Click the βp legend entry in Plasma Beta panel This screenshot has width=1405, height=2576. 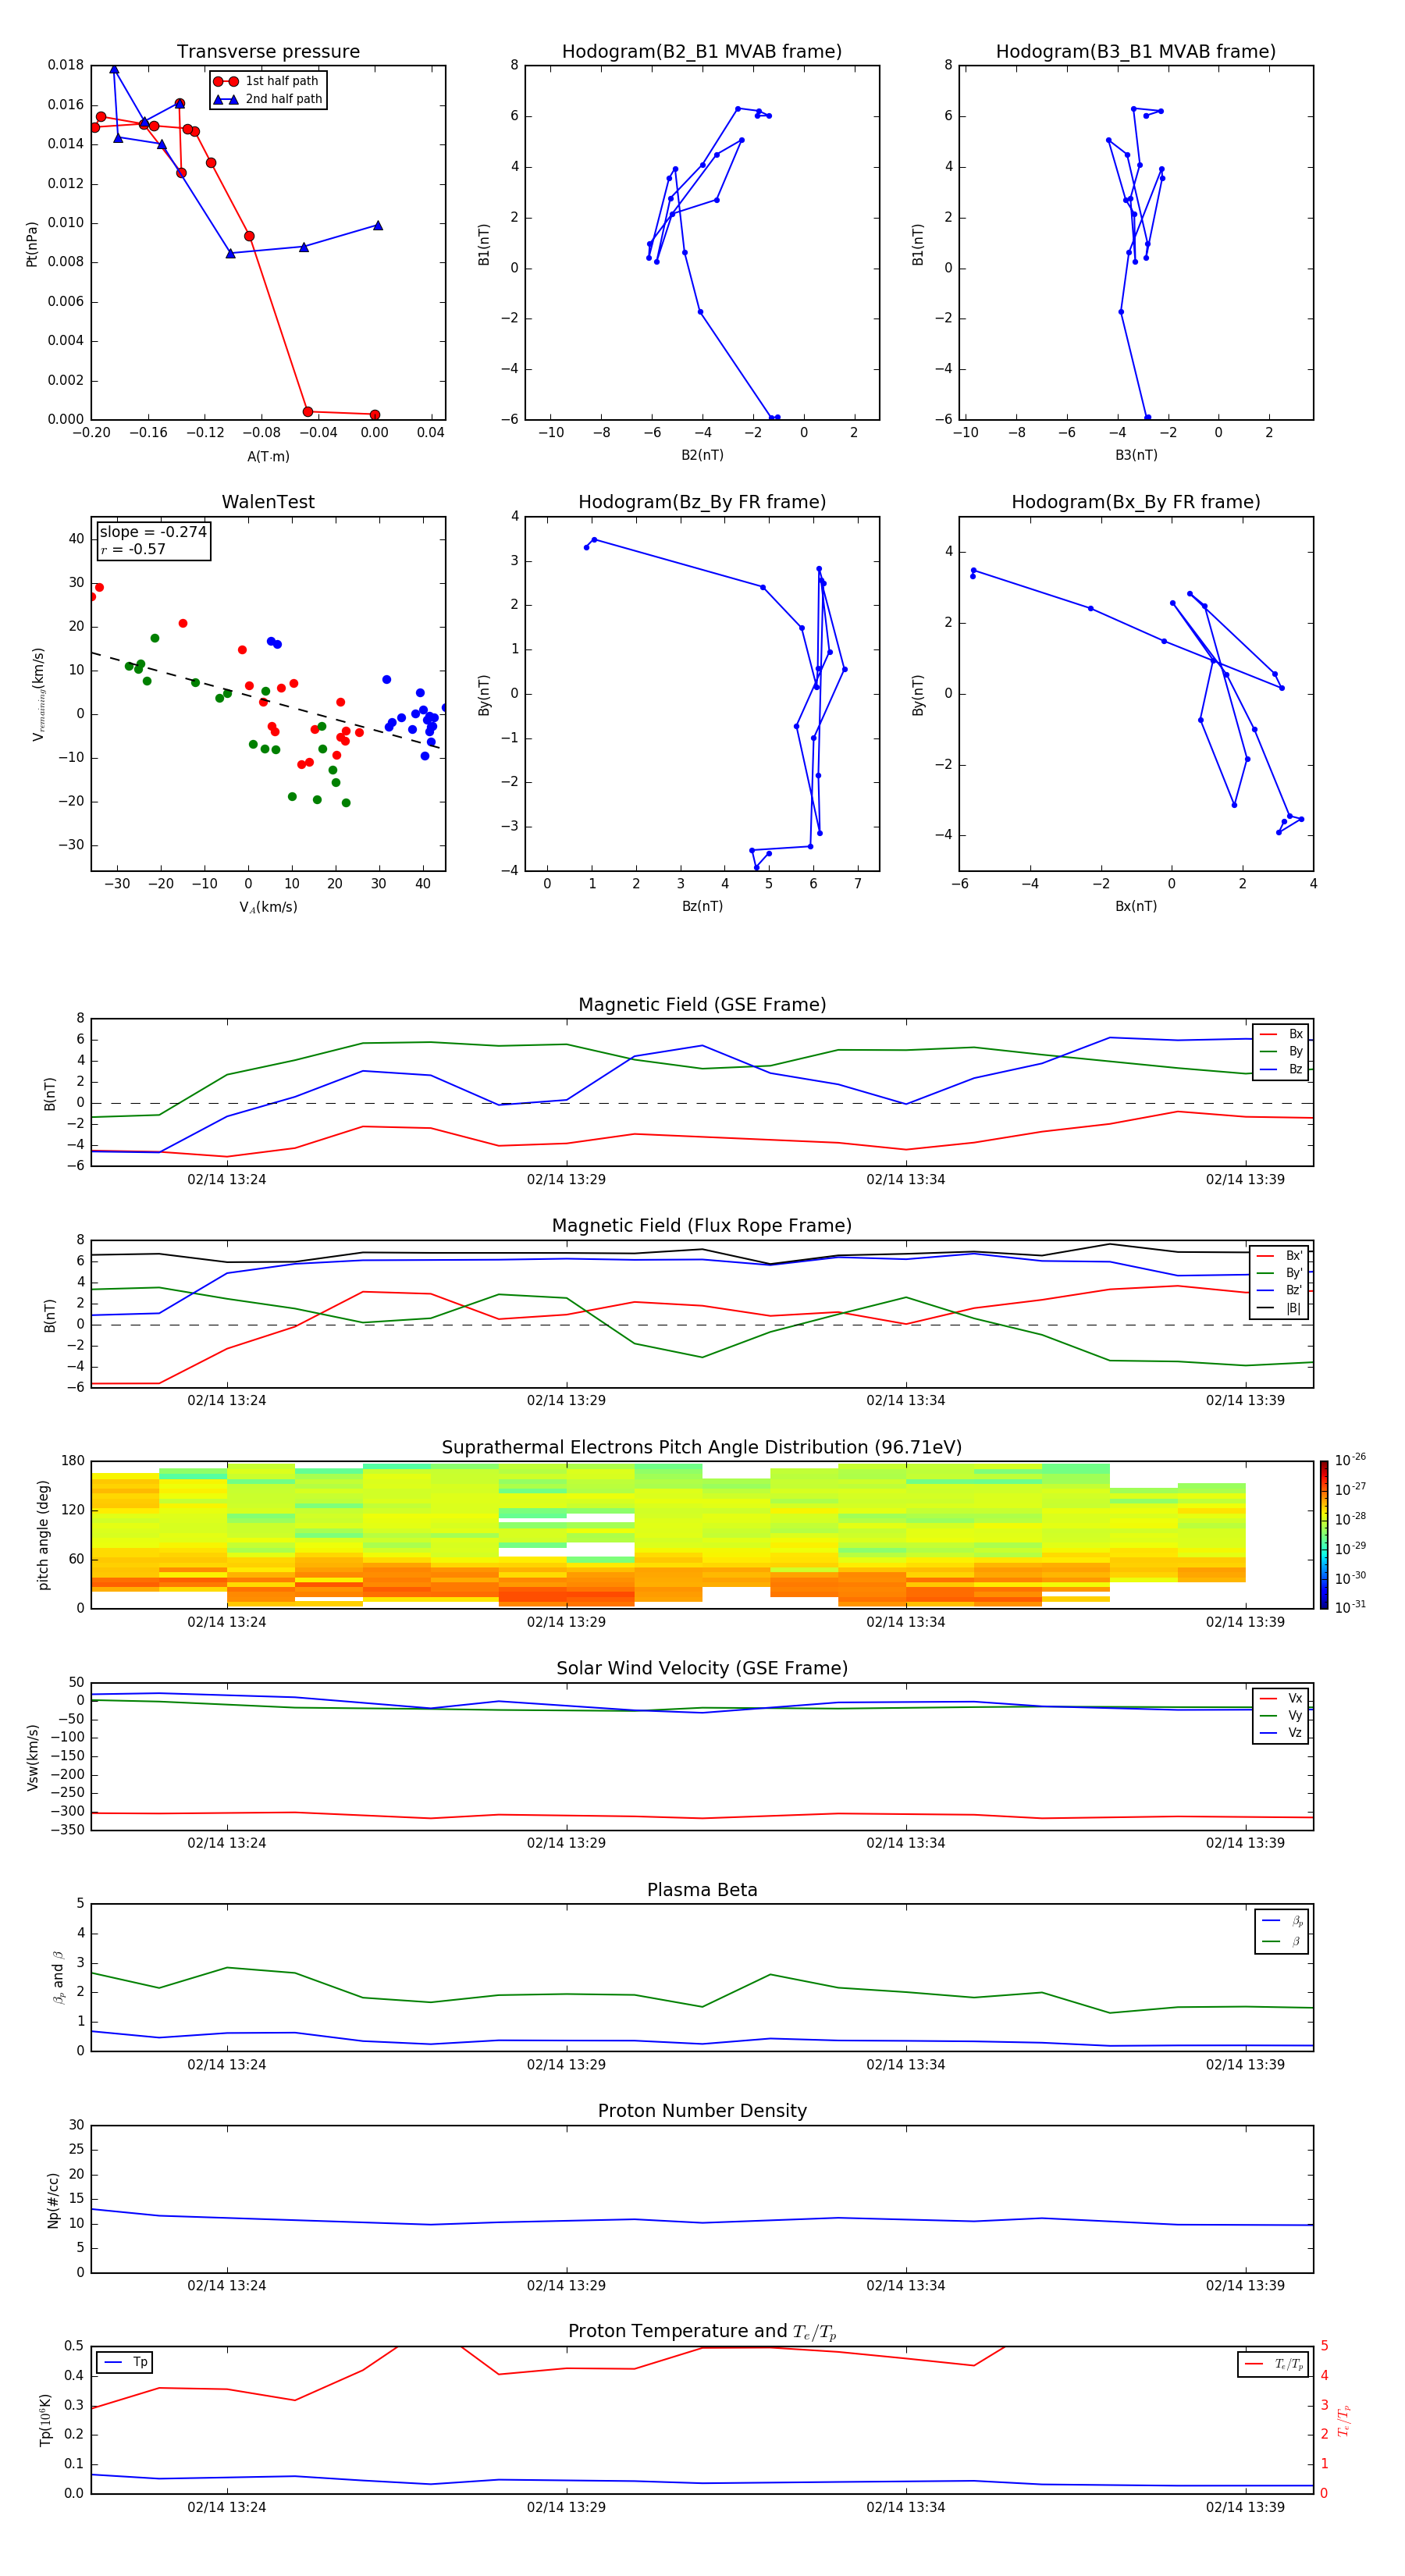(1282, 1920)
